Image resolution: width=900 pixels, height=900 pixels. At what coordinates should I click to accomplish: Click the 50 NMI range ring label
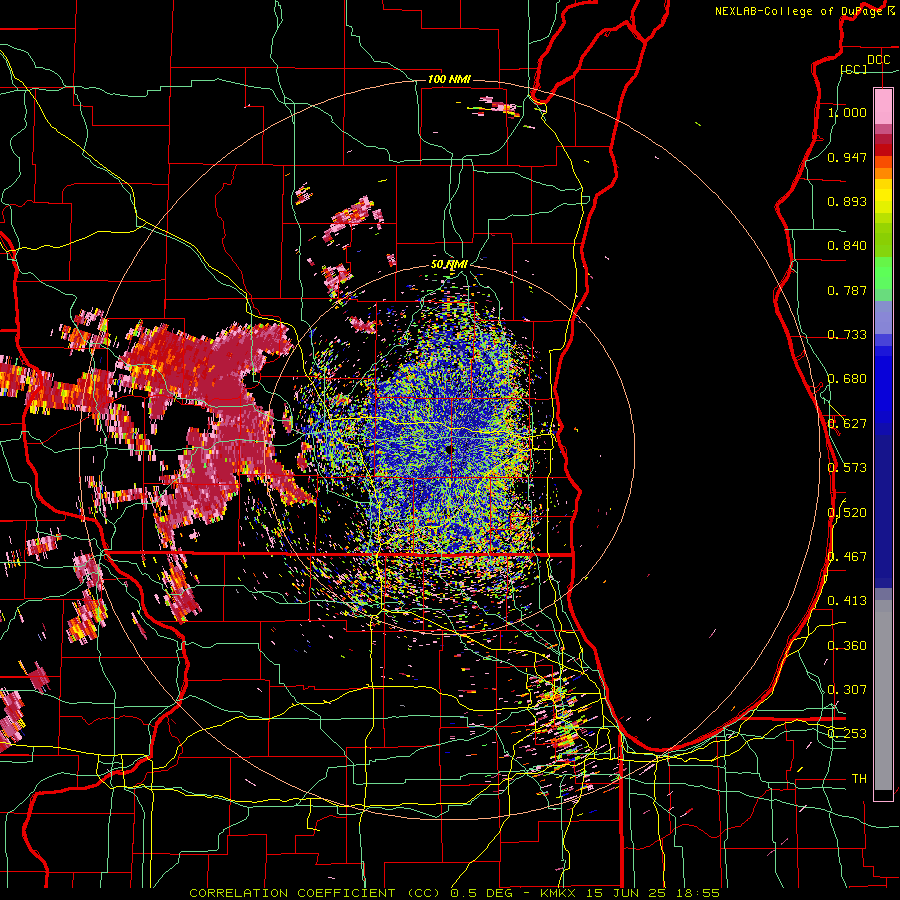449,265
